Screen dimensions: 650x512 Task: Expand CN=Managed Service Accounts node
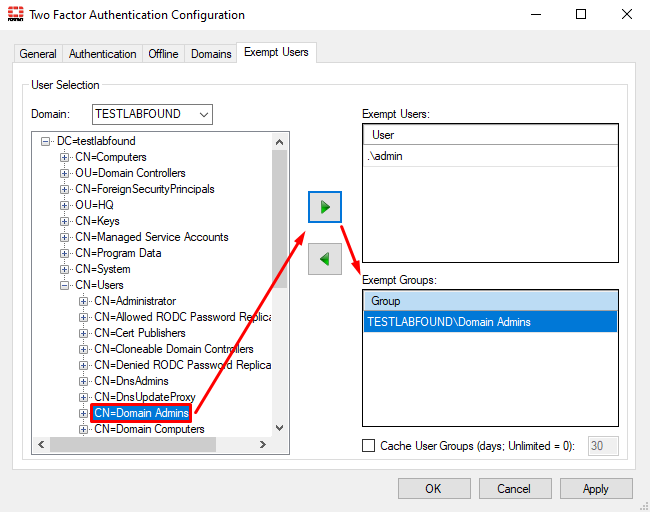[x=64, y=238]
